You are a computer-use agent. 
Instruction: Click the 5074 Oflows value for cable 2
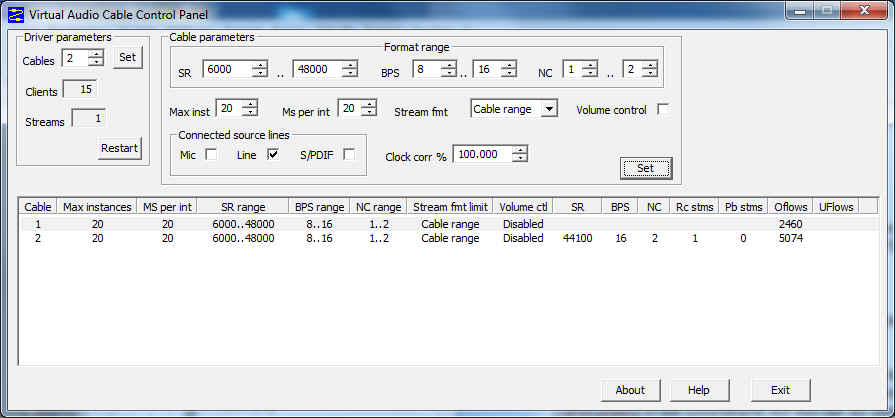[x=791, y=238]
